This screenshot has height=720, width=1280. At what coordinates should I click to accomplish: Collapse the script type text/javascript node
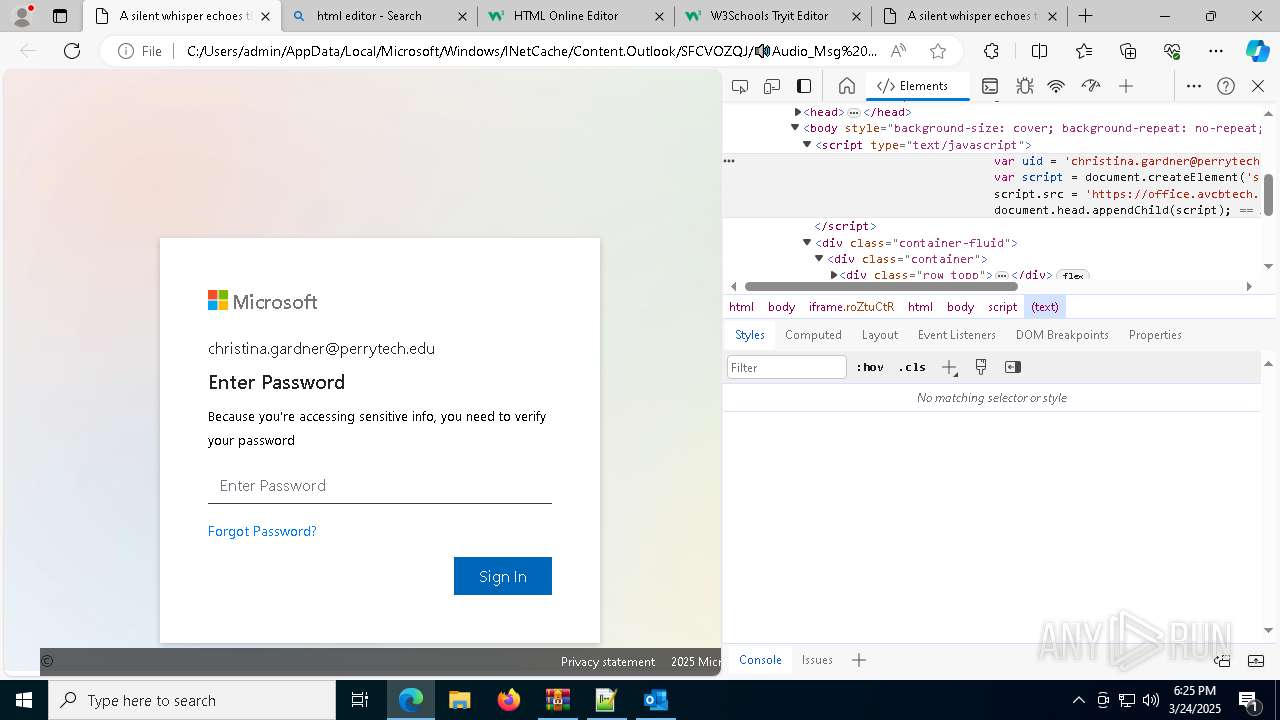pos(807,145)
